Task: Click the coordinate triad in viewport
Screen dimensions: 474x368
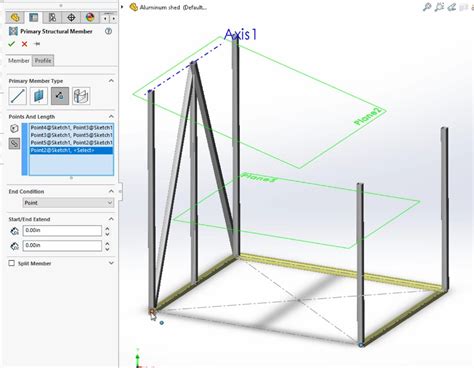Action: (x=138, y=359)
